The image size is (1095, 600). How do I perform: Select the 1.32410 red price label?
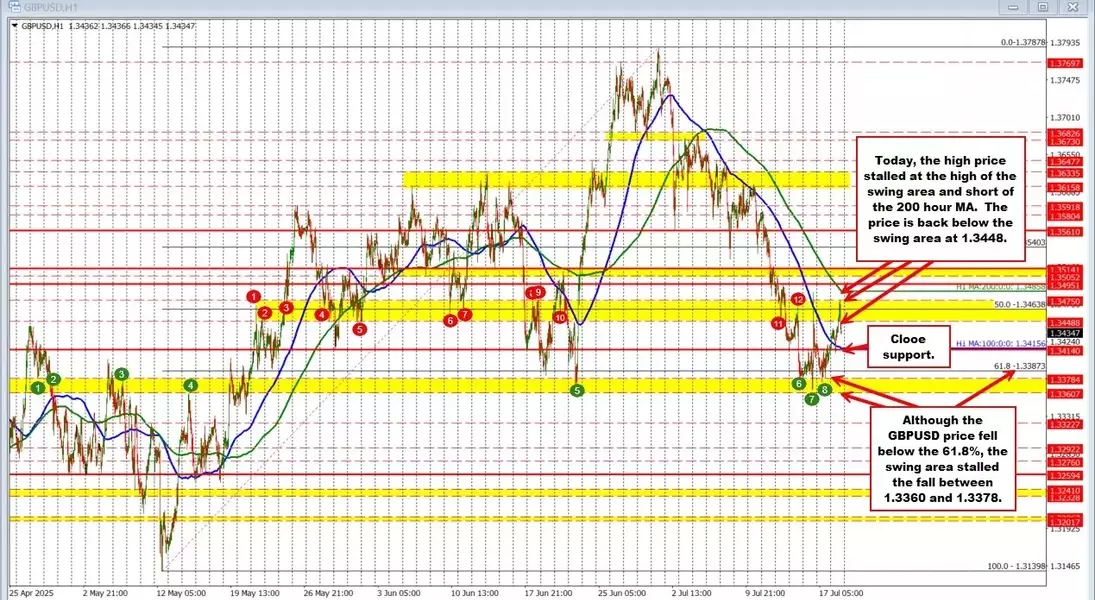(x=1066, y=491)
